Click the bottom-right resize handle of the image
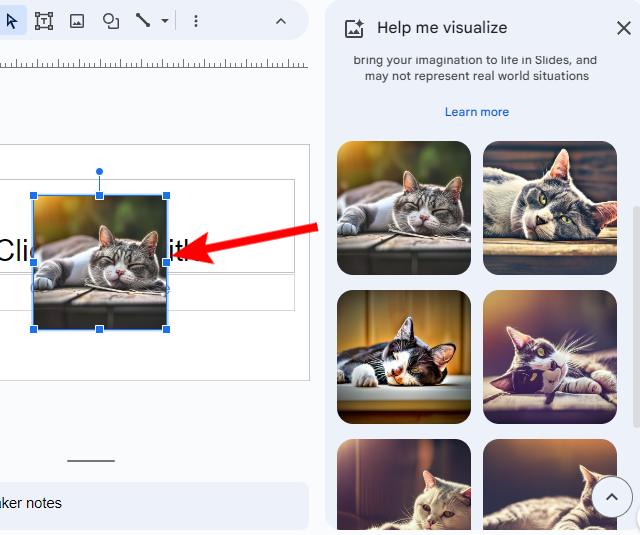Viewport: 640px width, 535px height. [166, 329]
